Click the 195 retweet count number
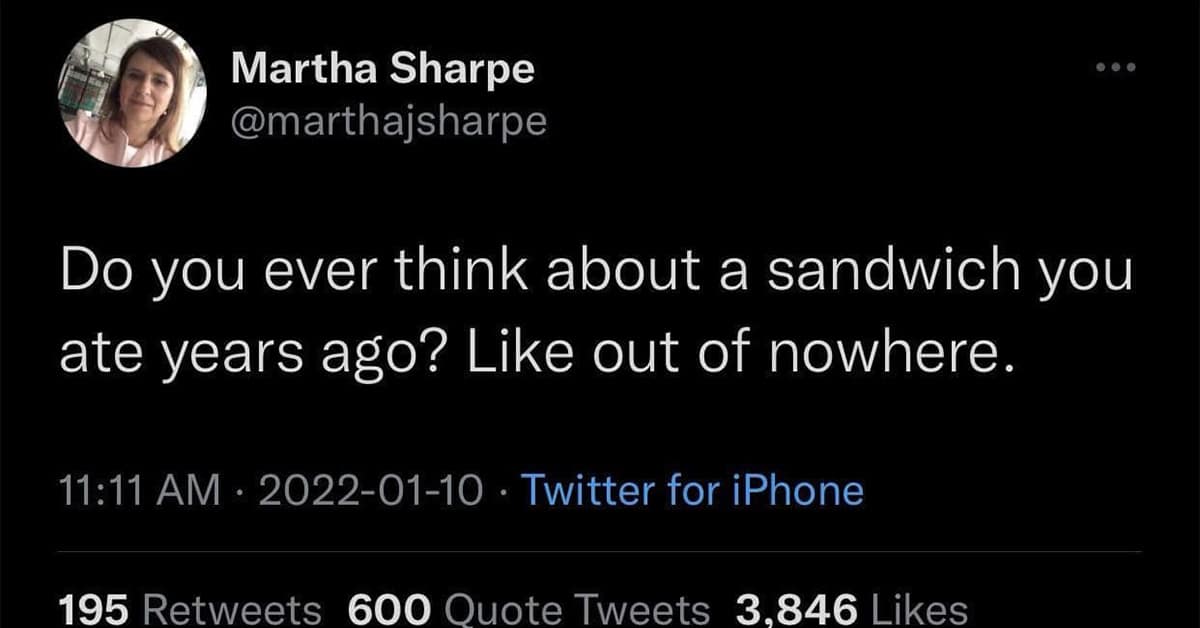Viewport: 1200px width, 628px height. tap(96, 610)
